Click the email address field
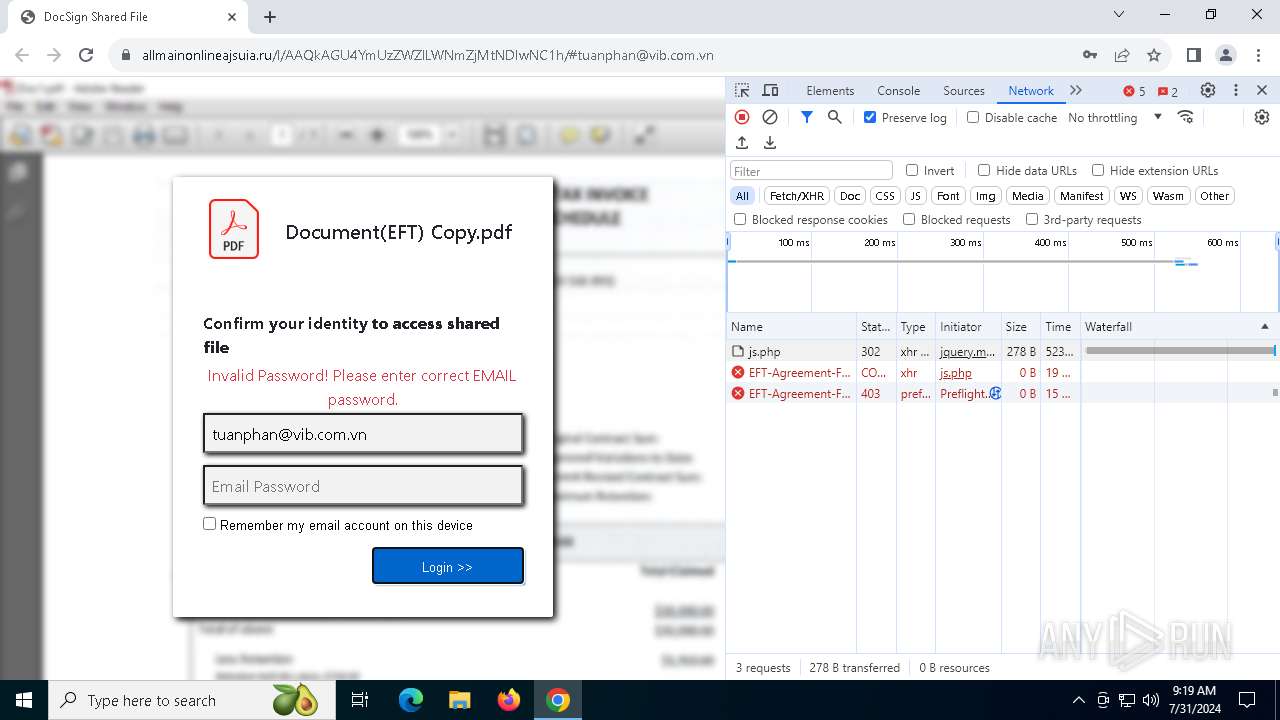 click(363, 434)
